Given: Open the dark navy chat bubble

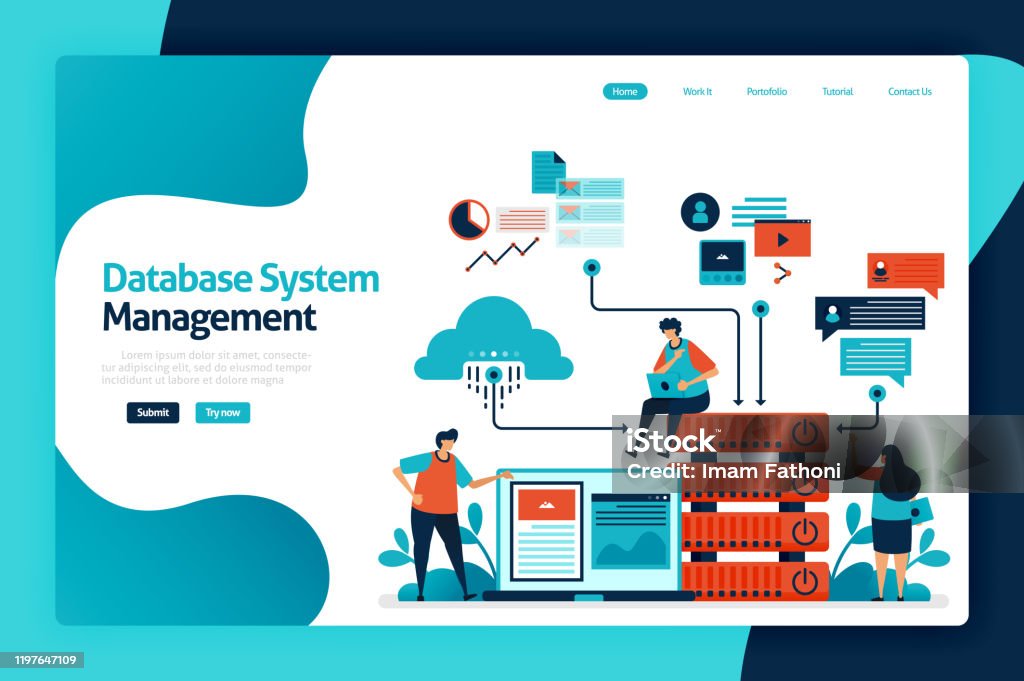Looking at the screenshot, I should point(870,317).
